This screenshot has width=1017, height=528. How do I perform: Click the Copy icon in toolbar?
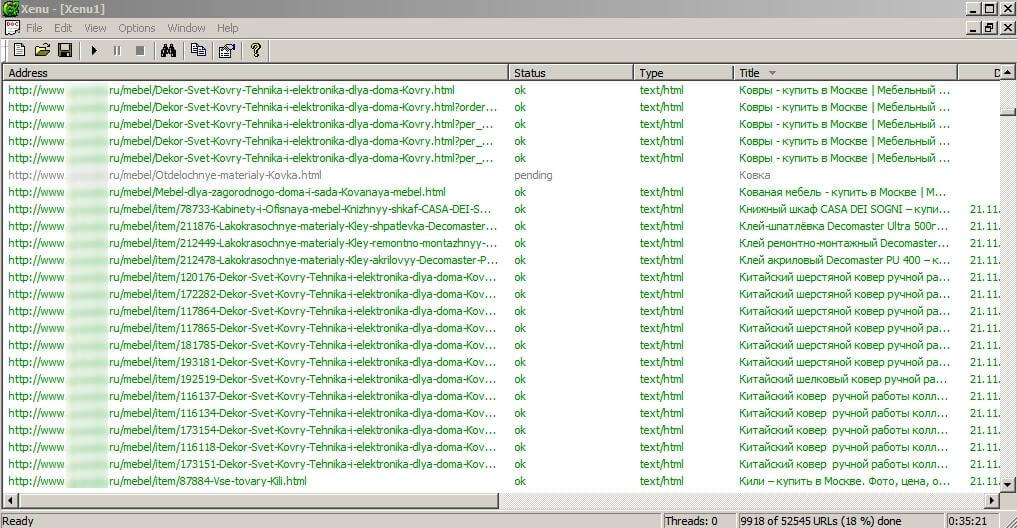198,49
